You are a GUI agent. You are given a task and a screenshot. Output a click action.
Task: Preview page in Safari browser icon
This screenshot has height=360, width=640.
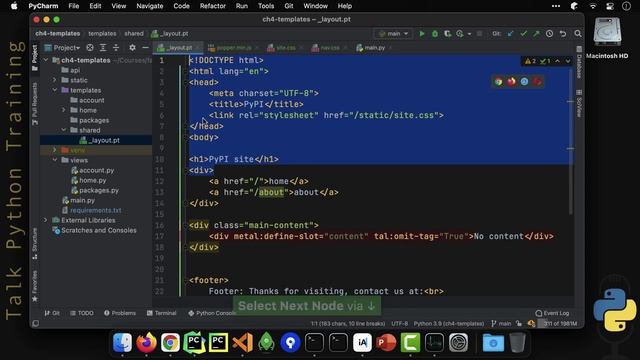tap(524, 82)
